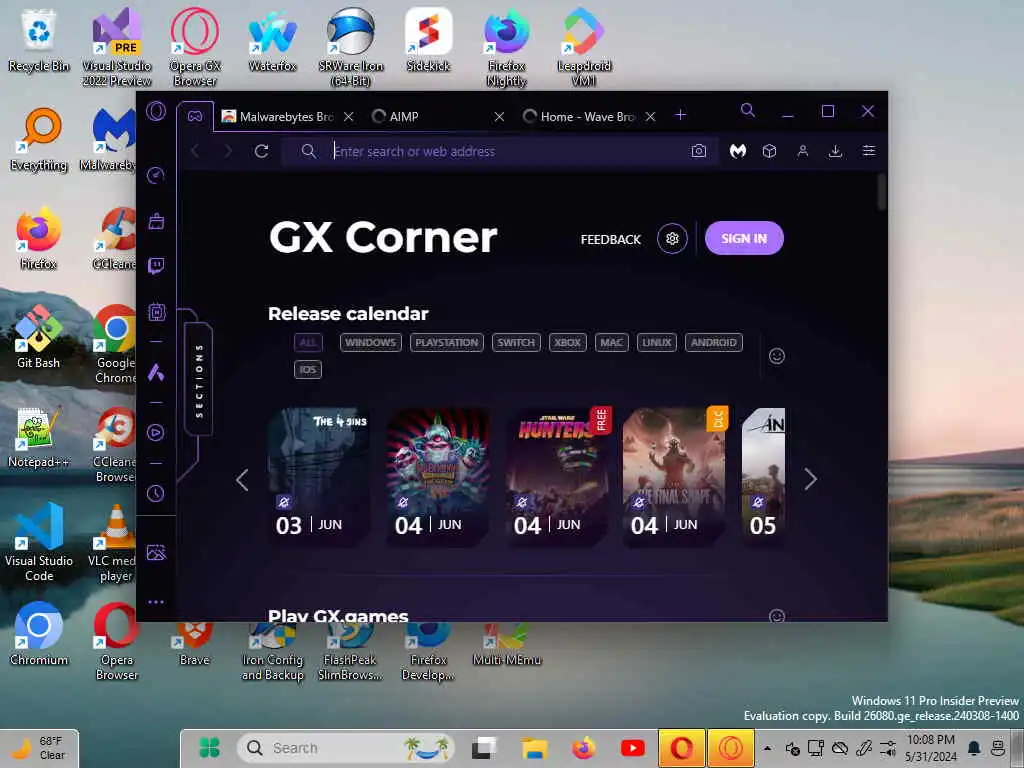Toggle release reminder bell on Star Wars Hunters
This screenshot has height=768, width=1024.
(521, 502)
